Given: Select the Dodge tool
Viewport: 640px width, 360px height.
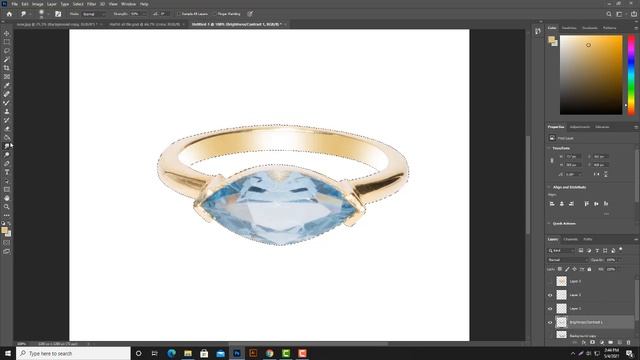Looking at the screenshot, I should coord(7,155).
